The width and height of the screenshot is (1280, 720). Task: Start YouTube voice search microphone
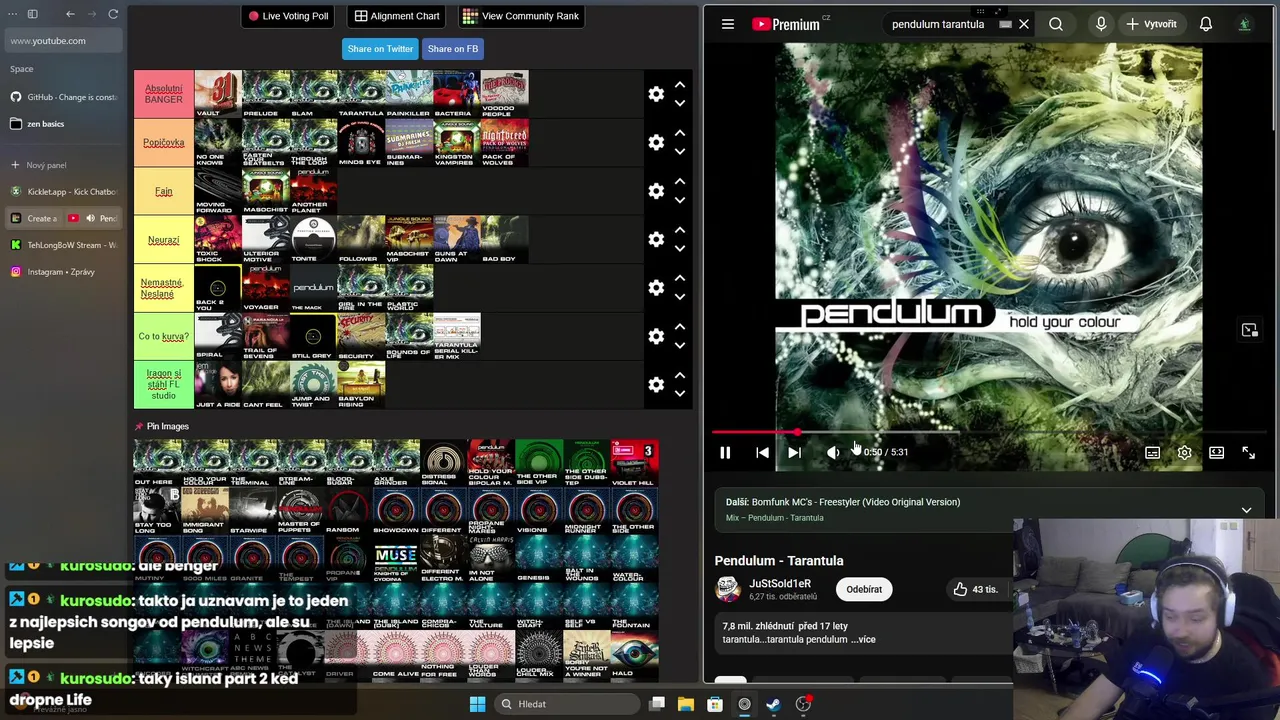[1101, 24]
